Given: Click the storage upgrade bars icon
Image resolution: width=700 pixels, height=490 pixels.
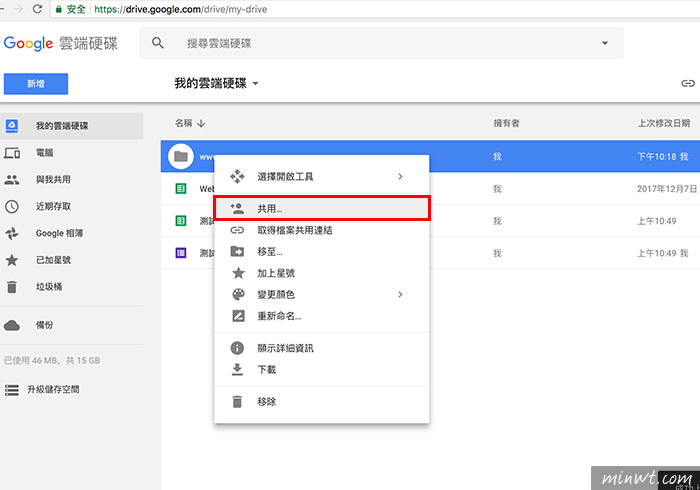Looking at the screenshot, I should click(x=12, y=390).
